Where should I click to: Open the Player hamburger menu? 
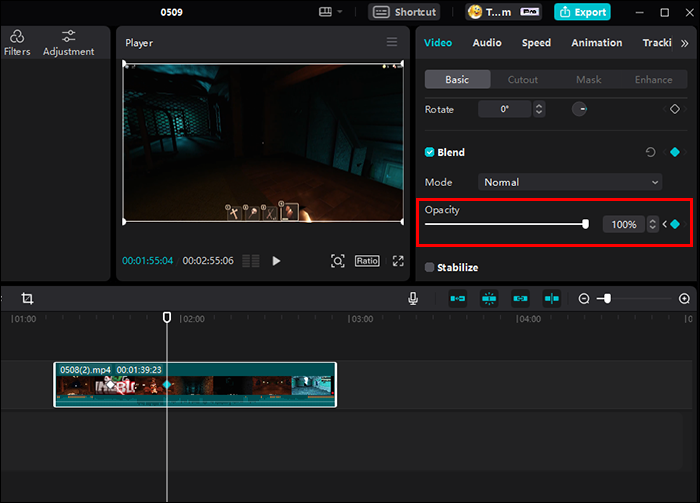coord(392,42)
